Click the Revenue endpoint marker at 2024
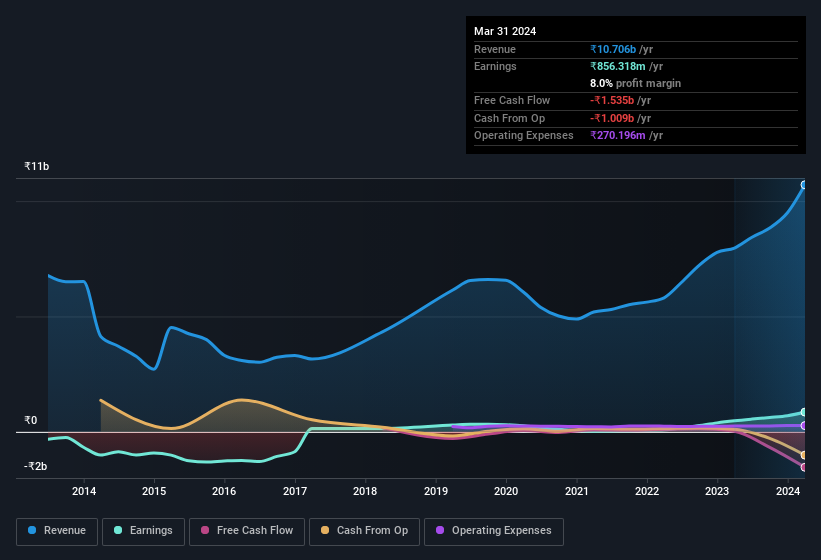This screenshot has width=821, height=560. tap(804, 185)
